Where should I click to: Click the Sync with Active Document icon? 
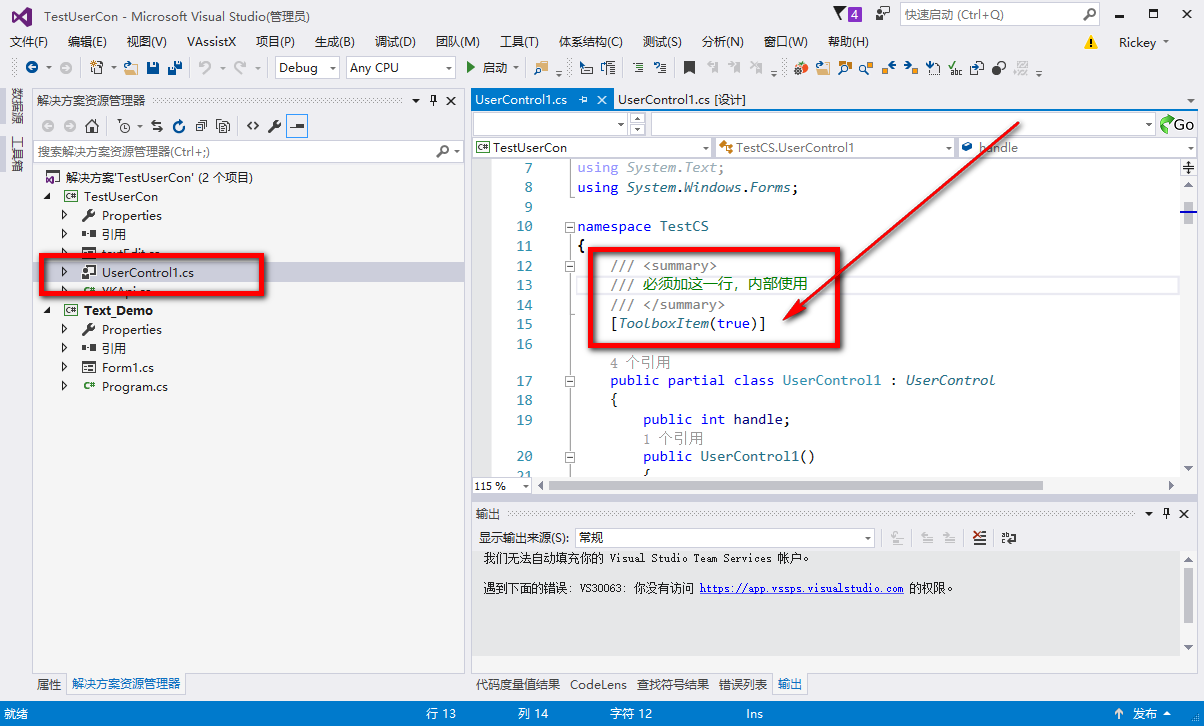pos(157,126)
